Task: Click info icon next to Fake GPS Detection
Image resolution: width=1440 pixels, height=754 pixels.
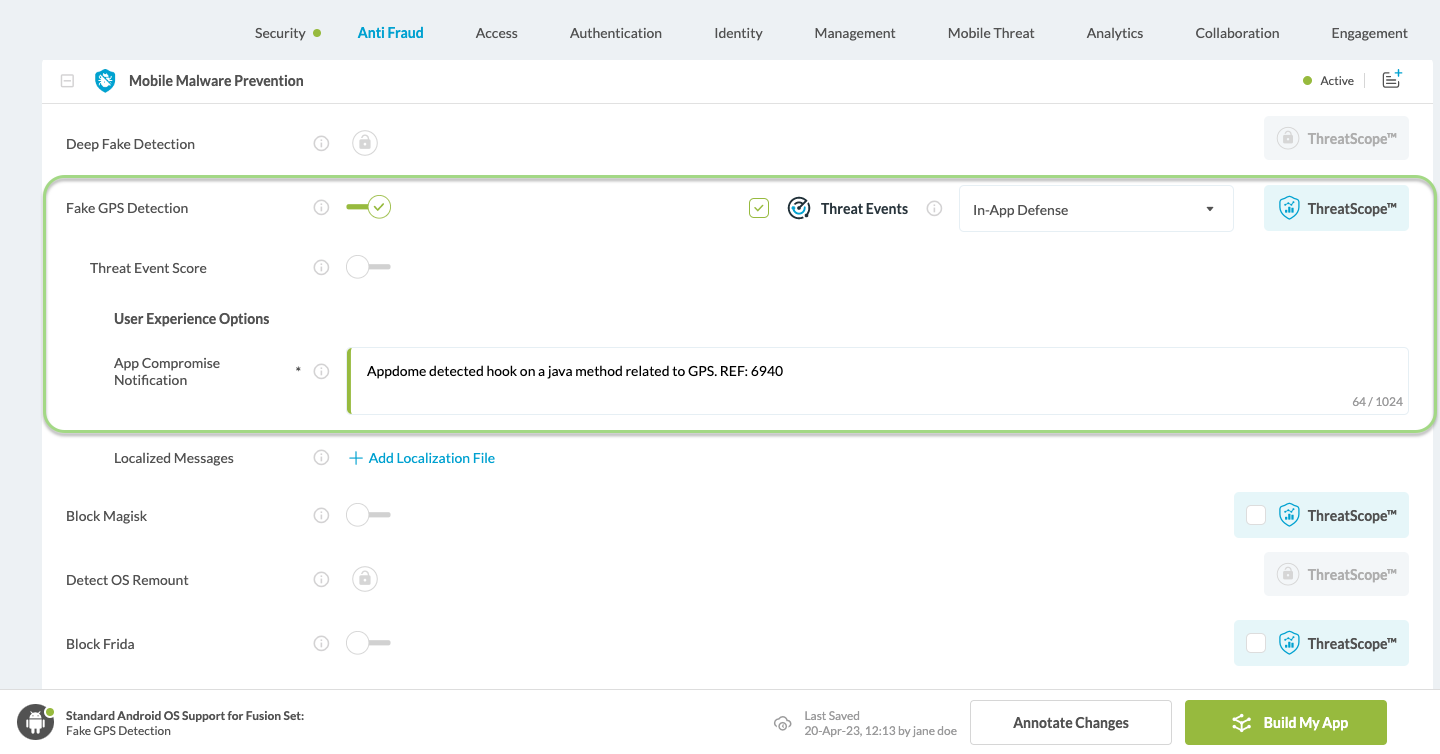Action: (321, 208)
